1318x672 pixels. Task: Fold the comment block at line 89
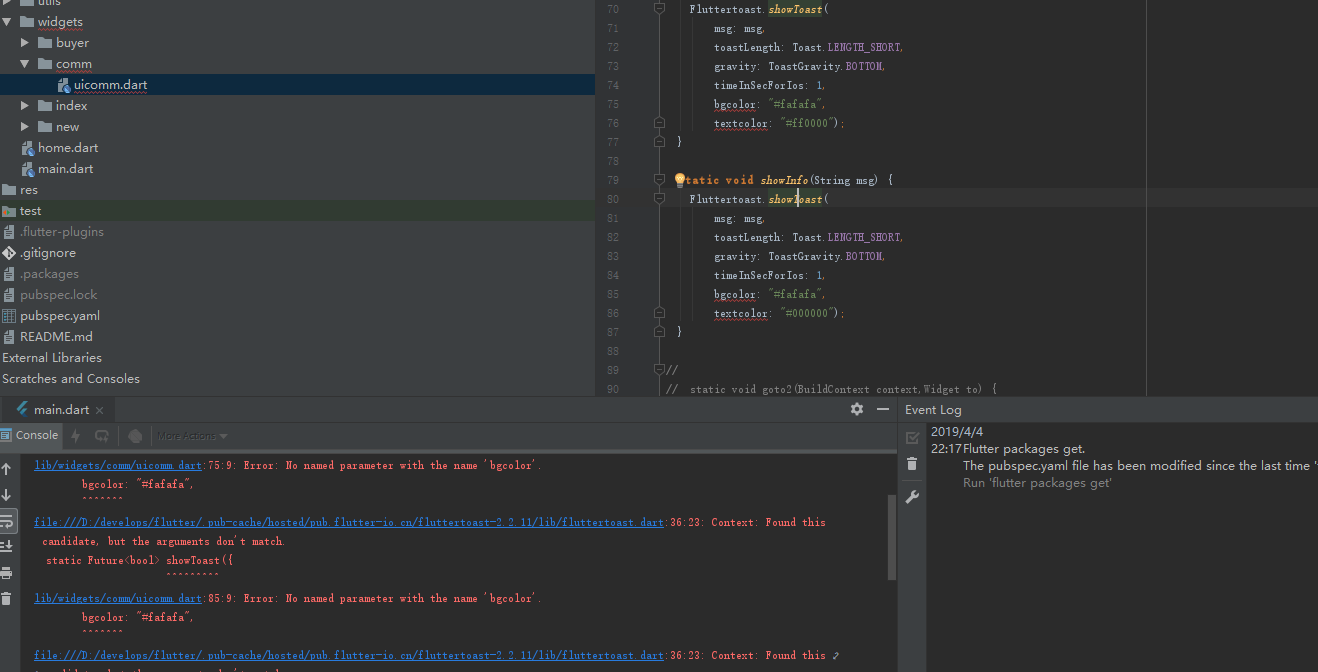click(x=659, y=370)
